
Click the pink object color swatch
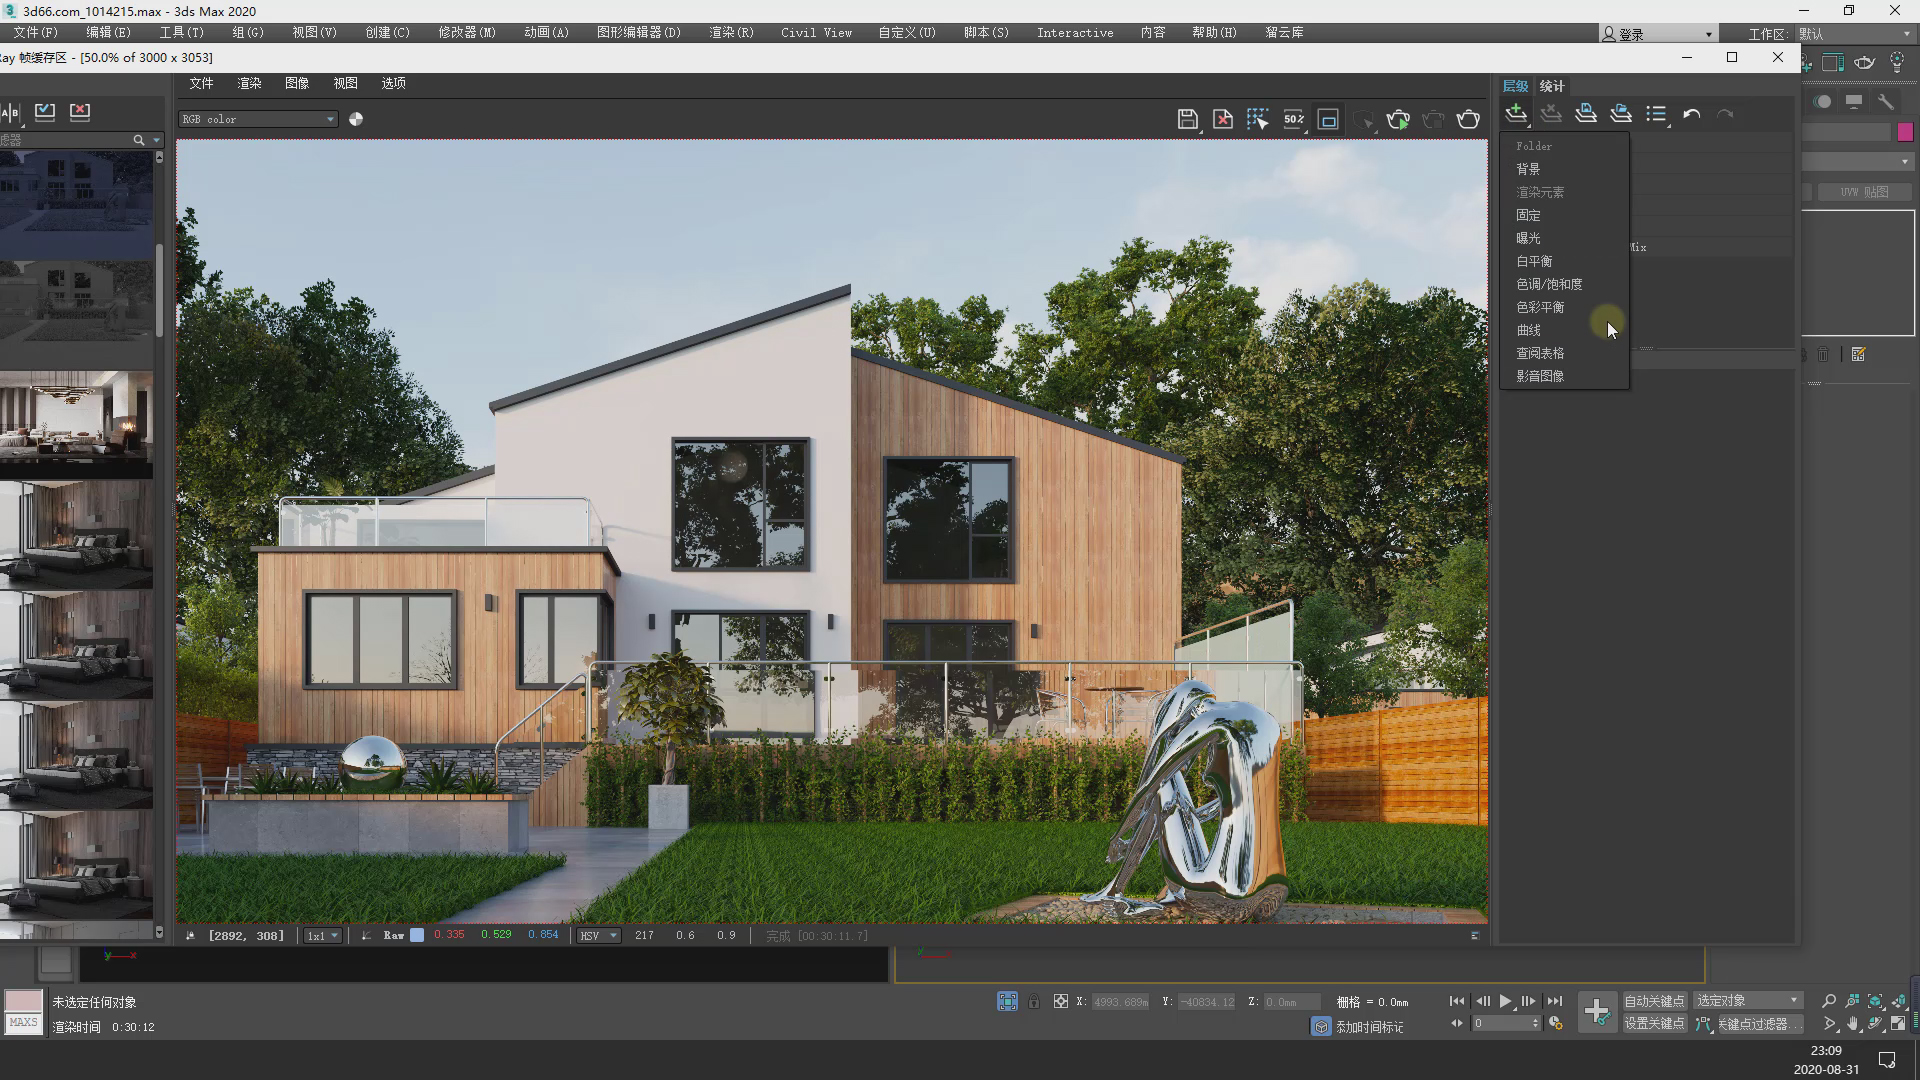(1904, 132)
